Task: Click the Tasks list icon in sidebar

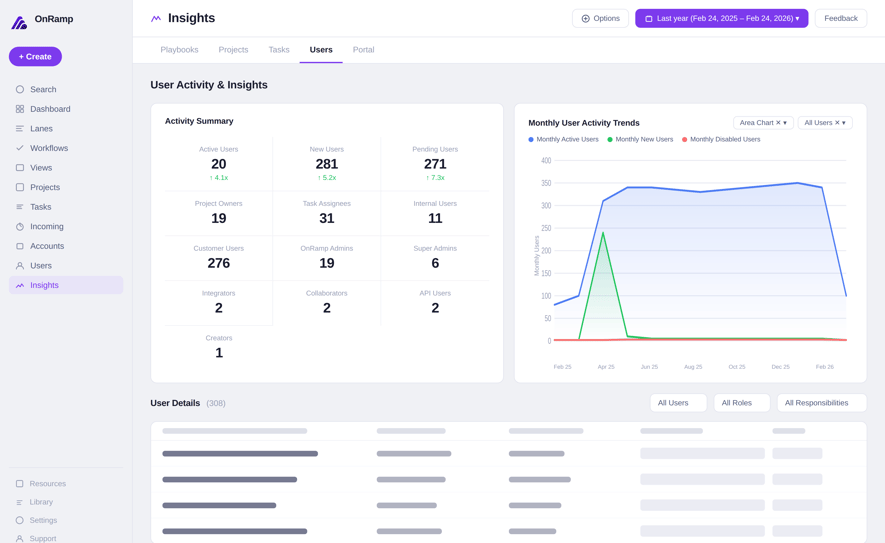Action: (20, 207)
